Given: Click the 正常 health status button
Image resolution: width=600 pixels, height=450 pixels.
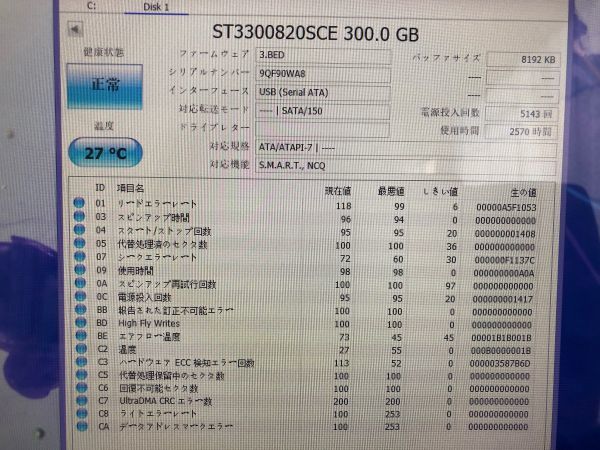Looking at the screenshot, I should click(105, 86).
